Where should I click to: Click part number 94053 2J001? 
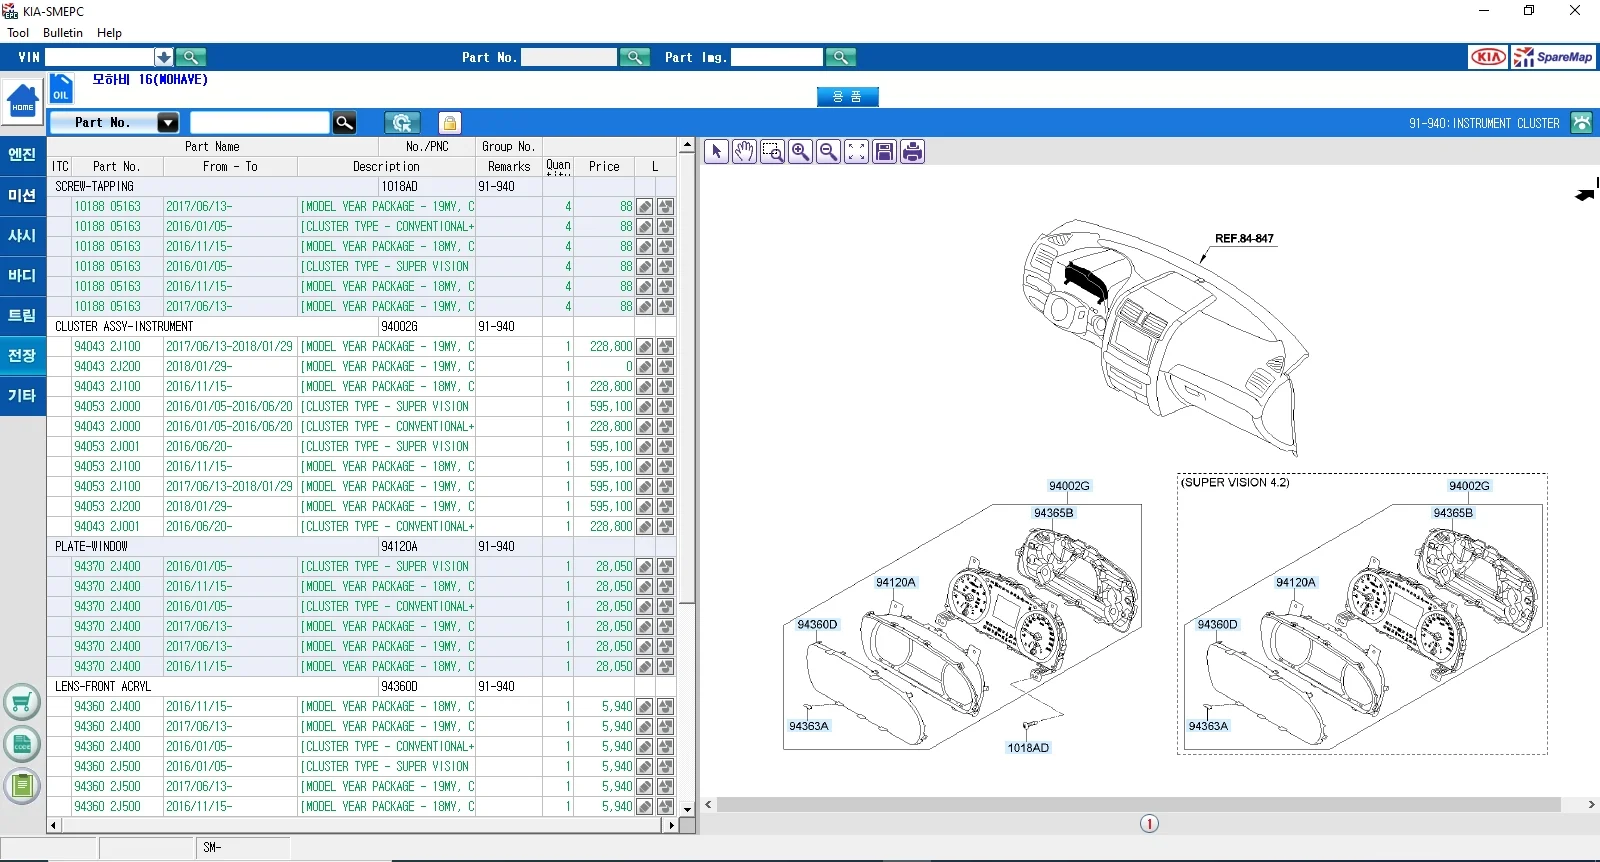tap(107, 446)
